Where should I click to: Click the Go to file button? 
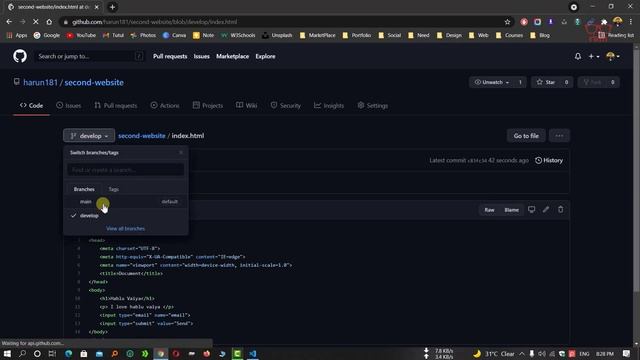pyautogui.click(x=526, y=136)
